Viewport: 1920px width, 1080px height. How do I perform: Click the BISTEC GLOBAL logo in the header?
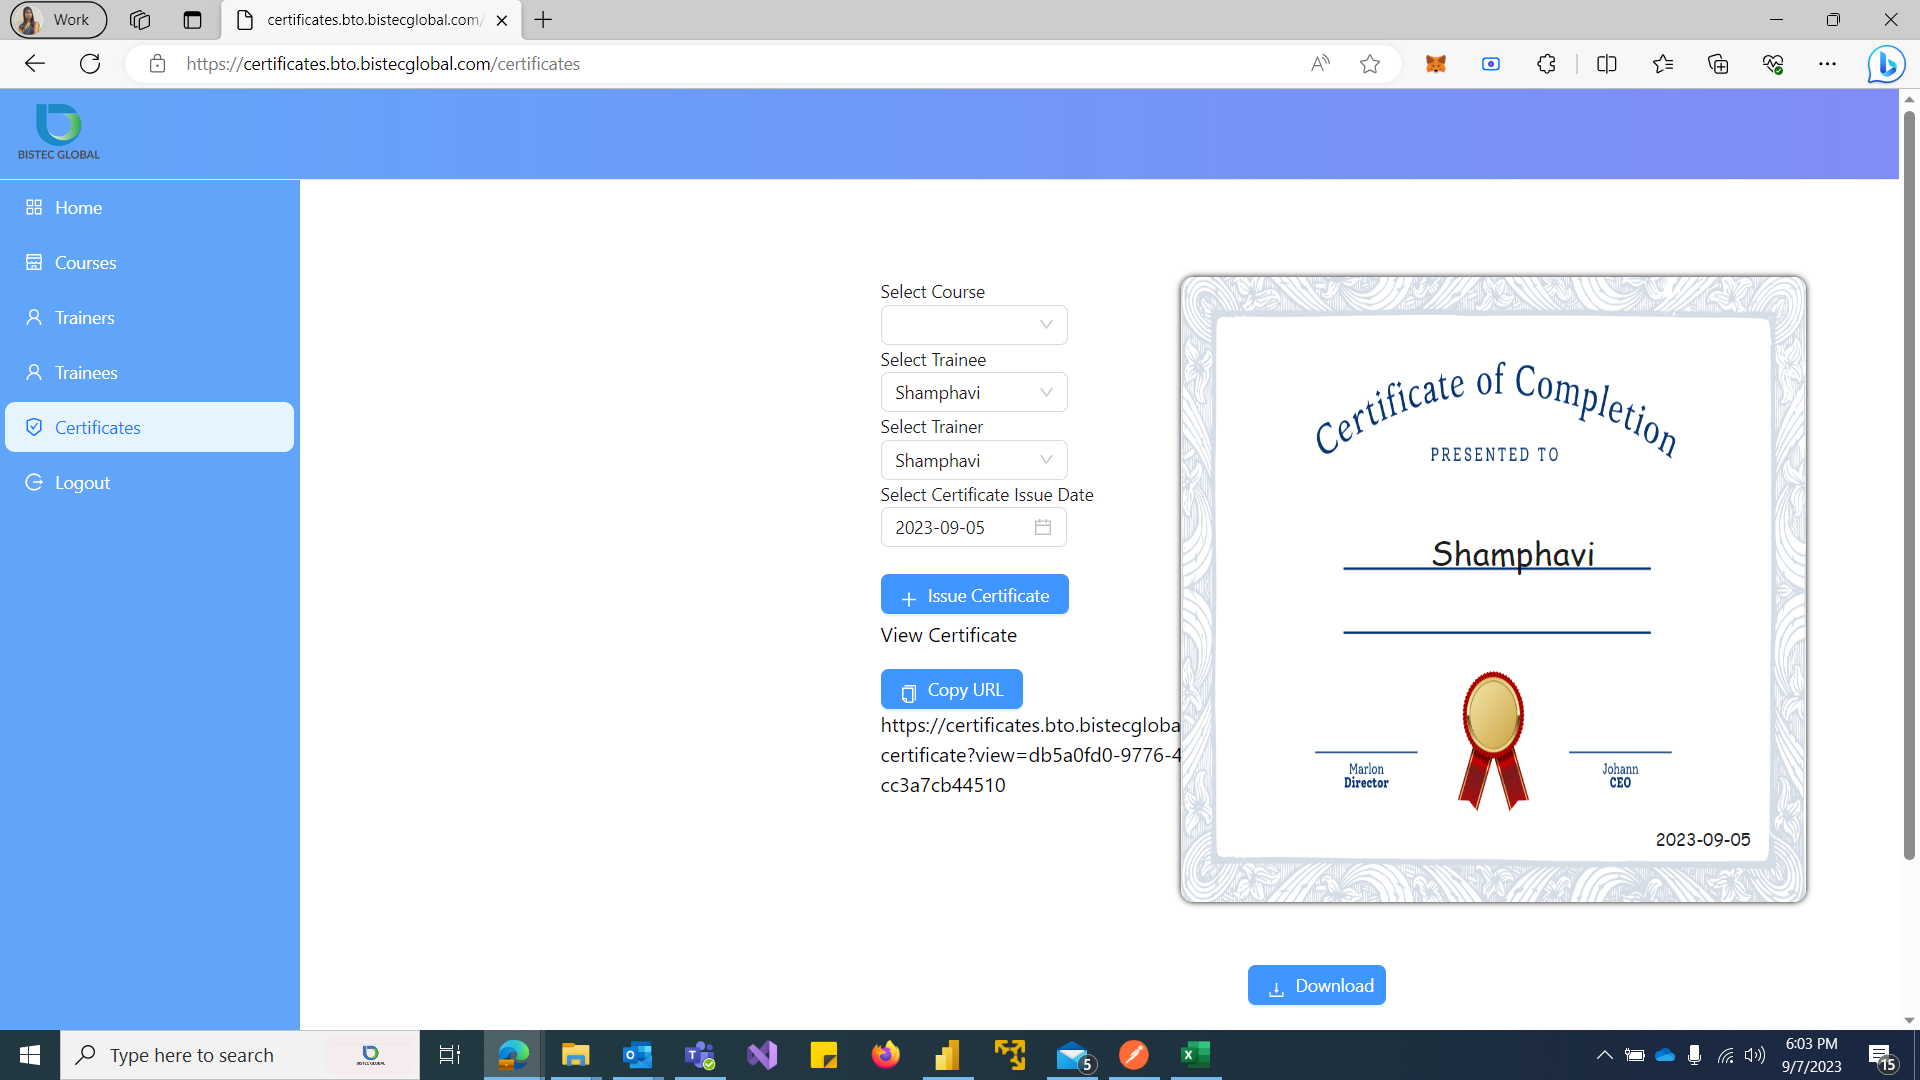58,131
